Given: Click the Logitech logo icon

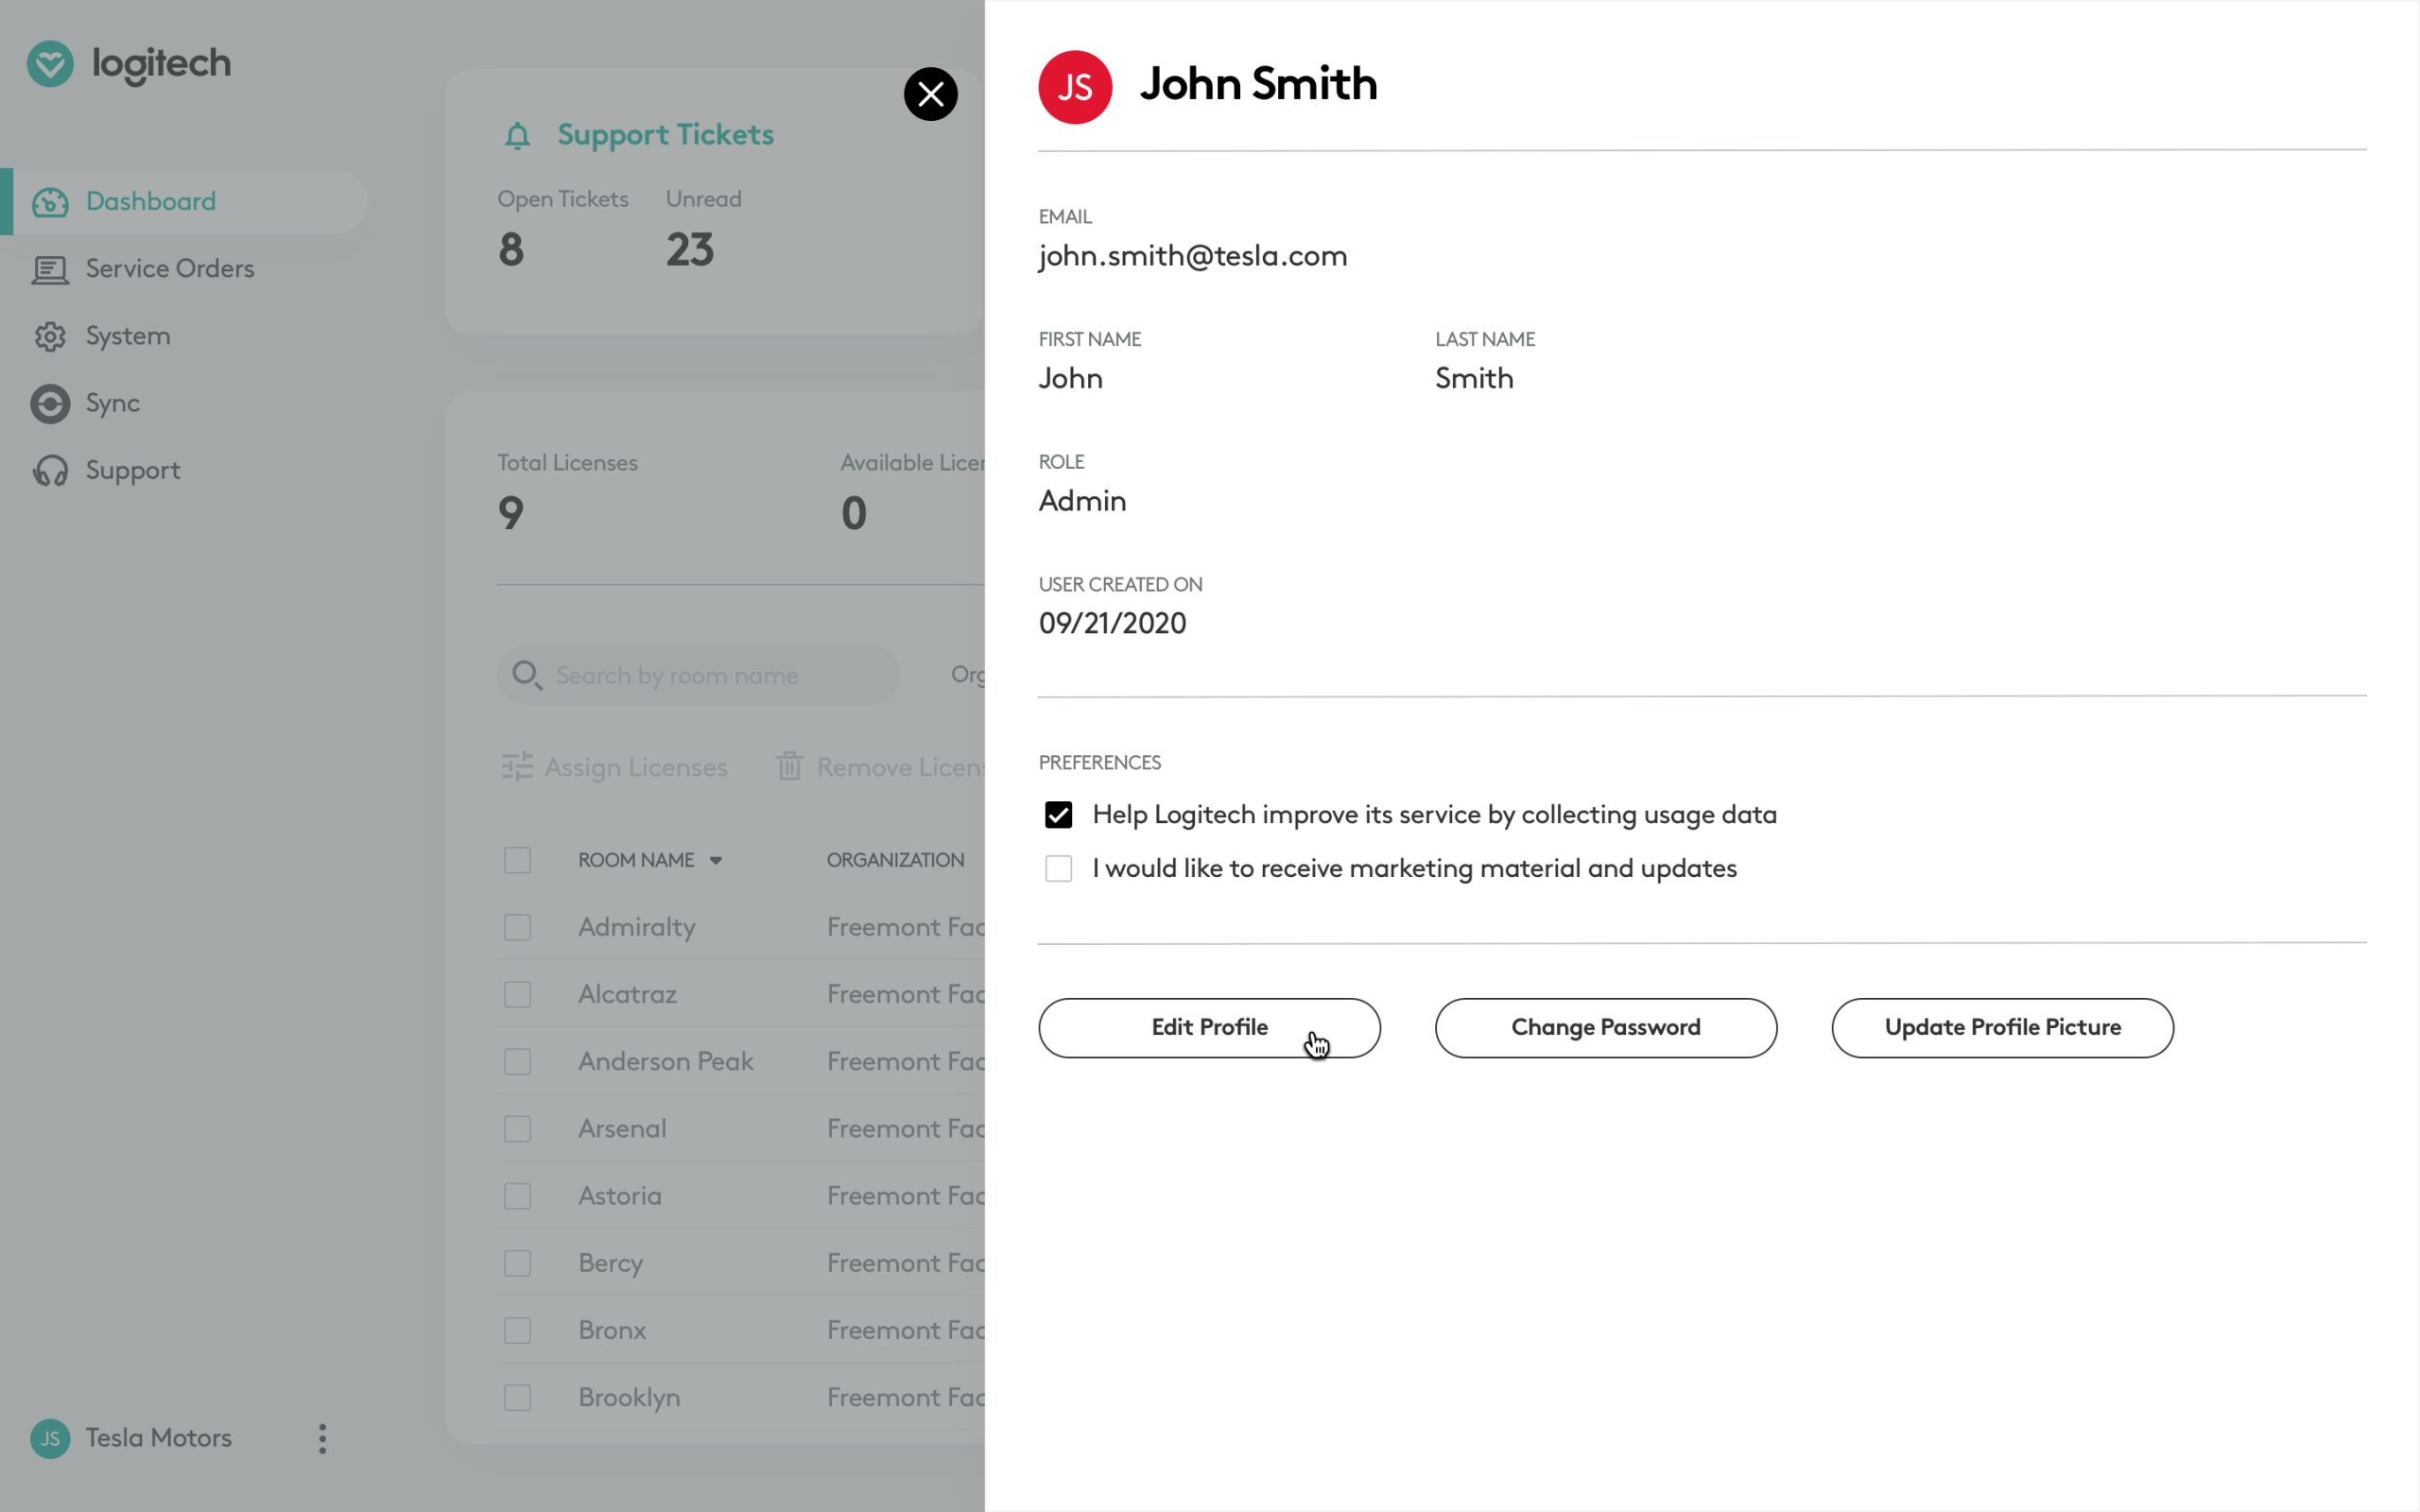Looking at the screenshot, I should point(50,64).
